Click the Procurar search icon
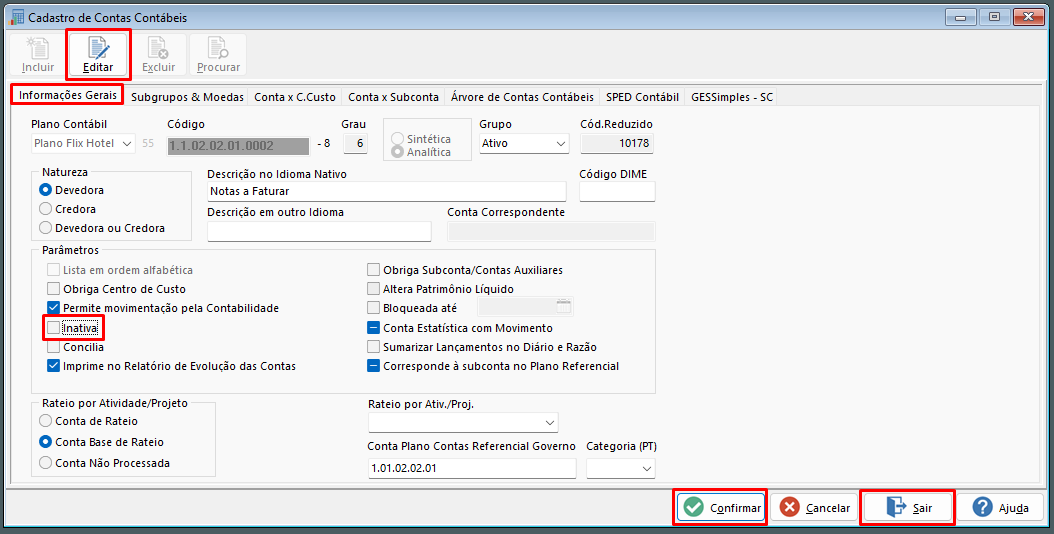The width and height of the screenshot is (1054, 534). [x=218, y=48]
